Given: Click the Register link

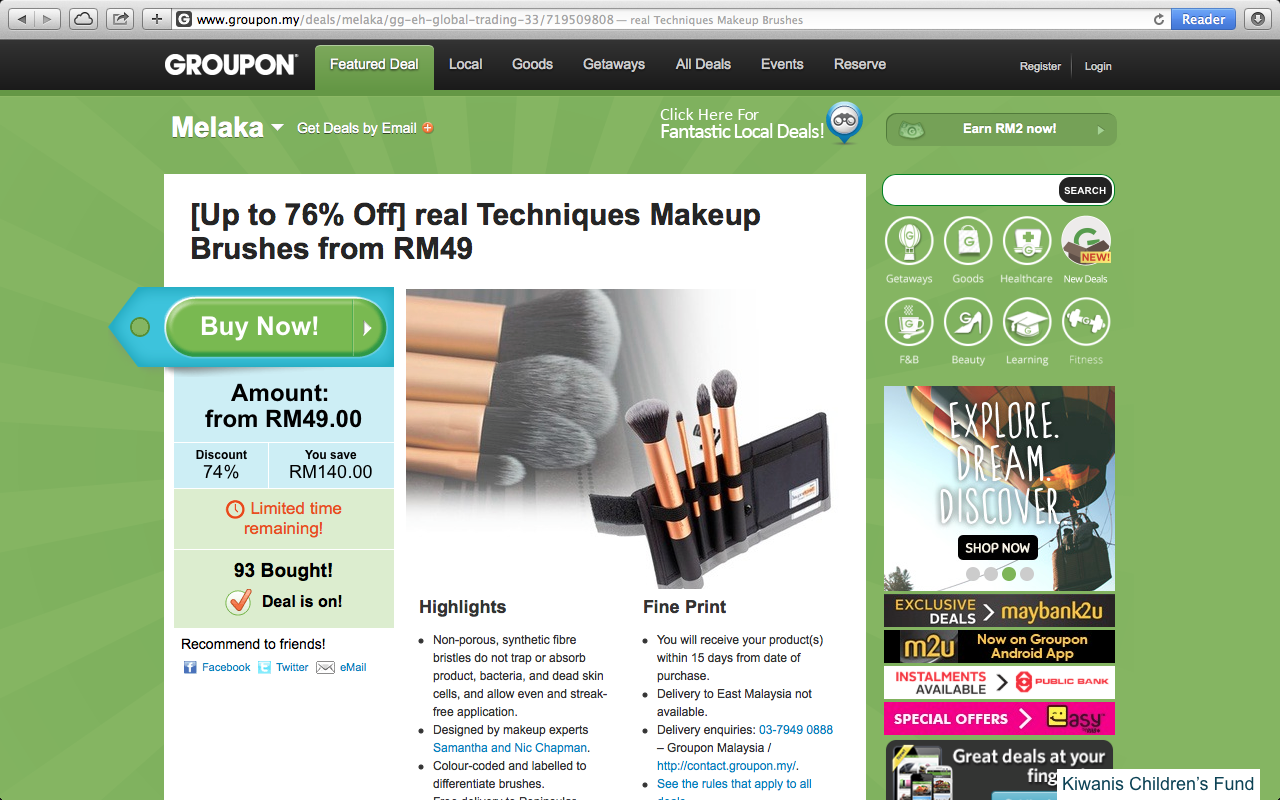Looking at the screenshot, I should coord(1040,66).
